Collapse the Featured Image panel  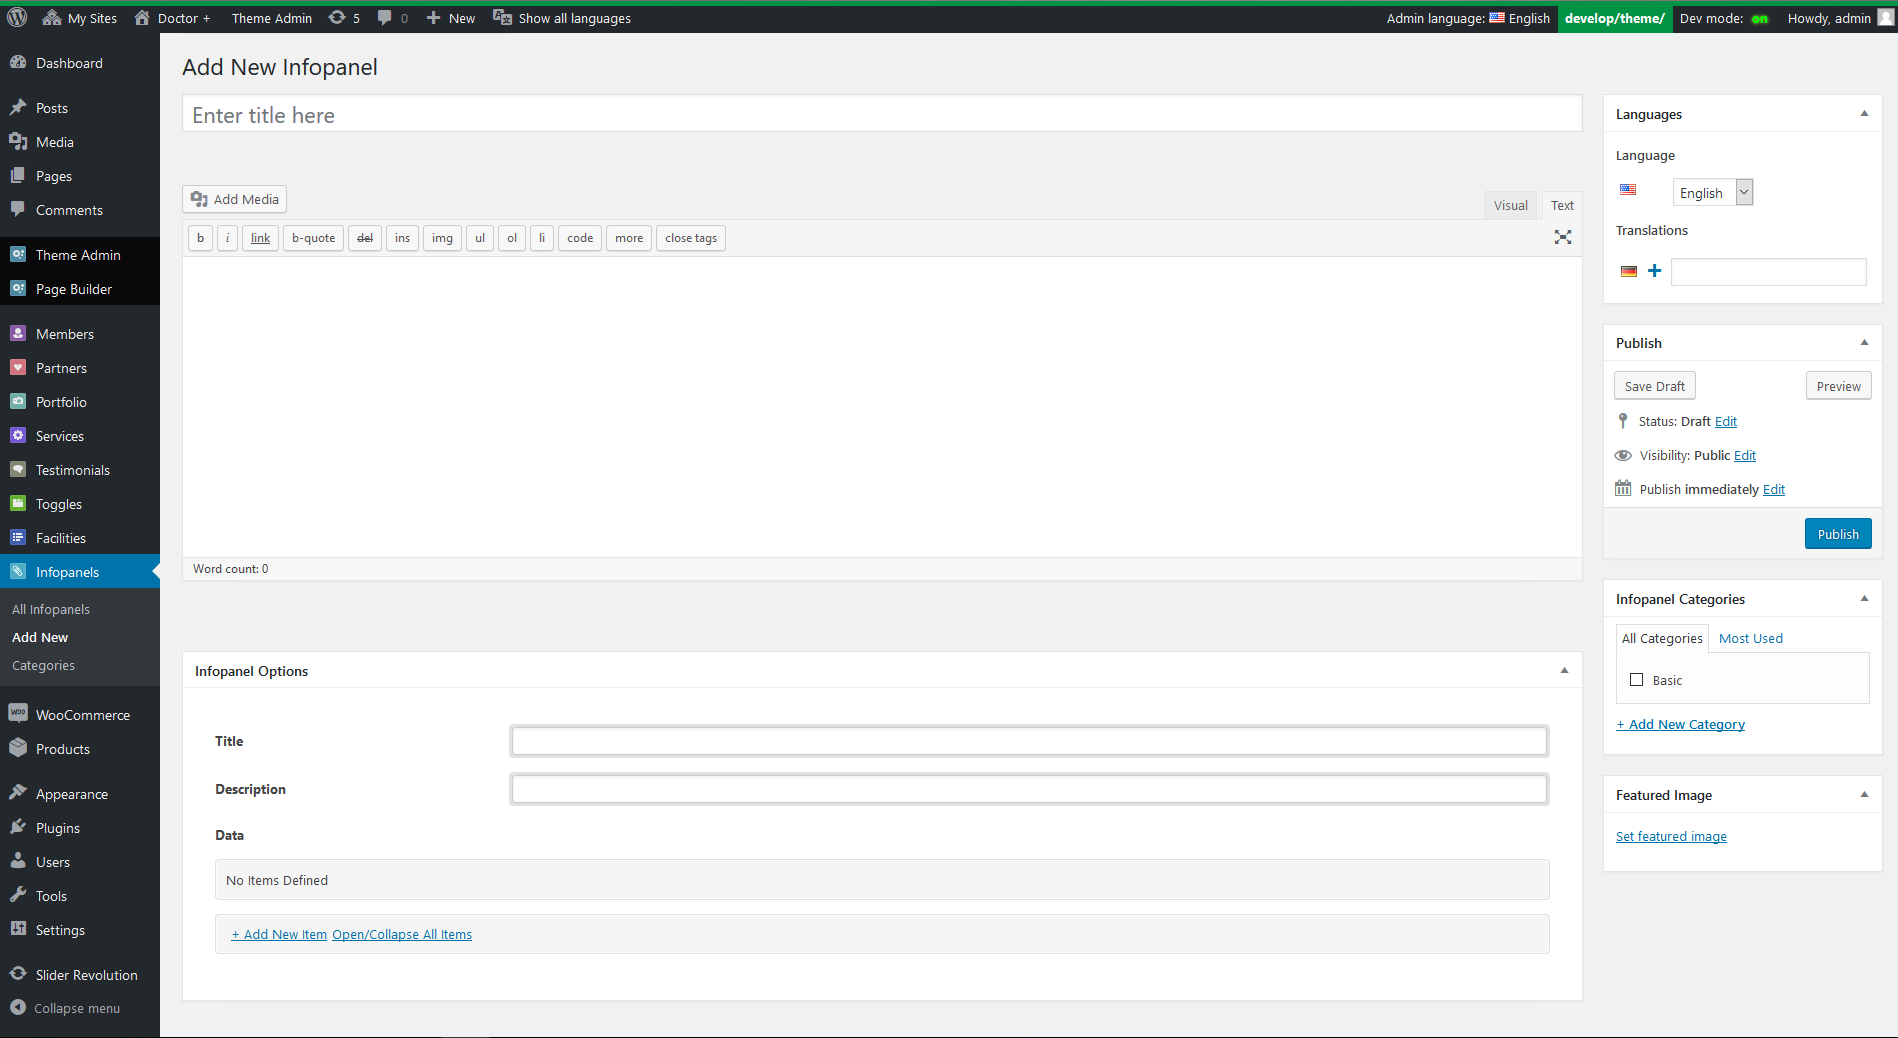click(x=1864, y=794)
